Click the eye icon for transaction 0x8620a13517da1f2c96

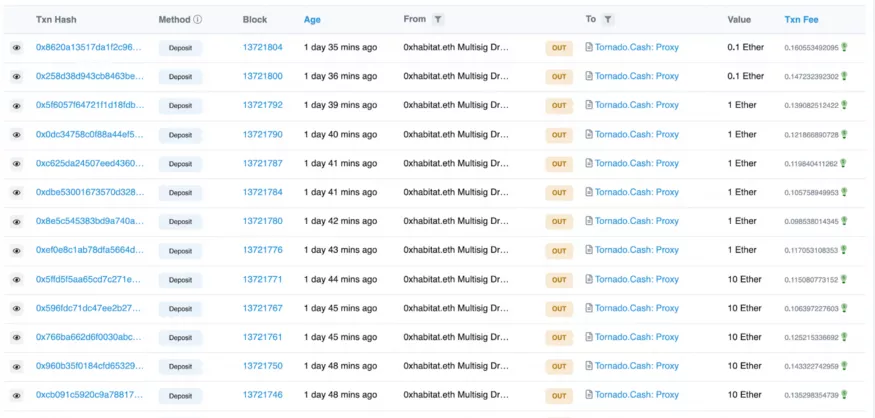pos(17,48)
